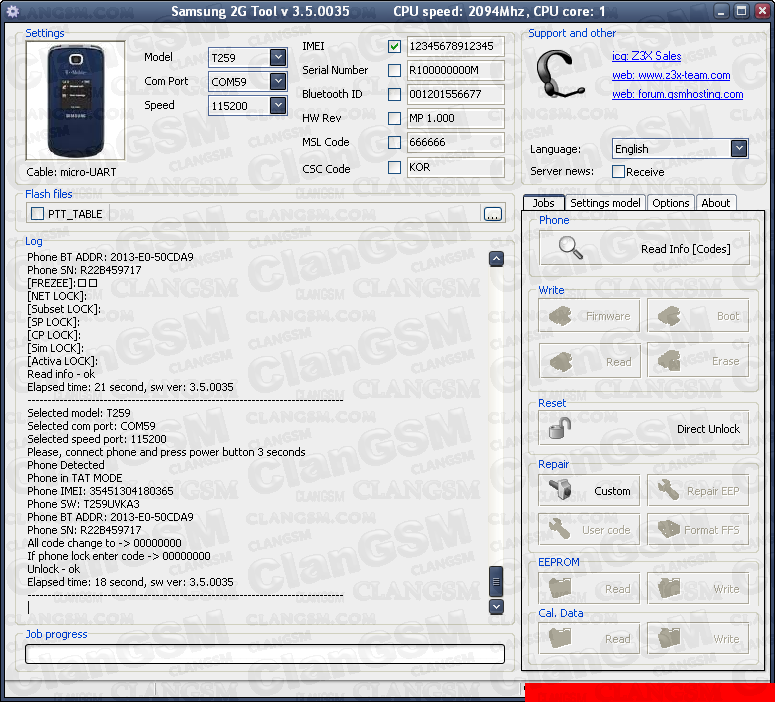Click the Bluetooth ID input field

click(455, 94)
